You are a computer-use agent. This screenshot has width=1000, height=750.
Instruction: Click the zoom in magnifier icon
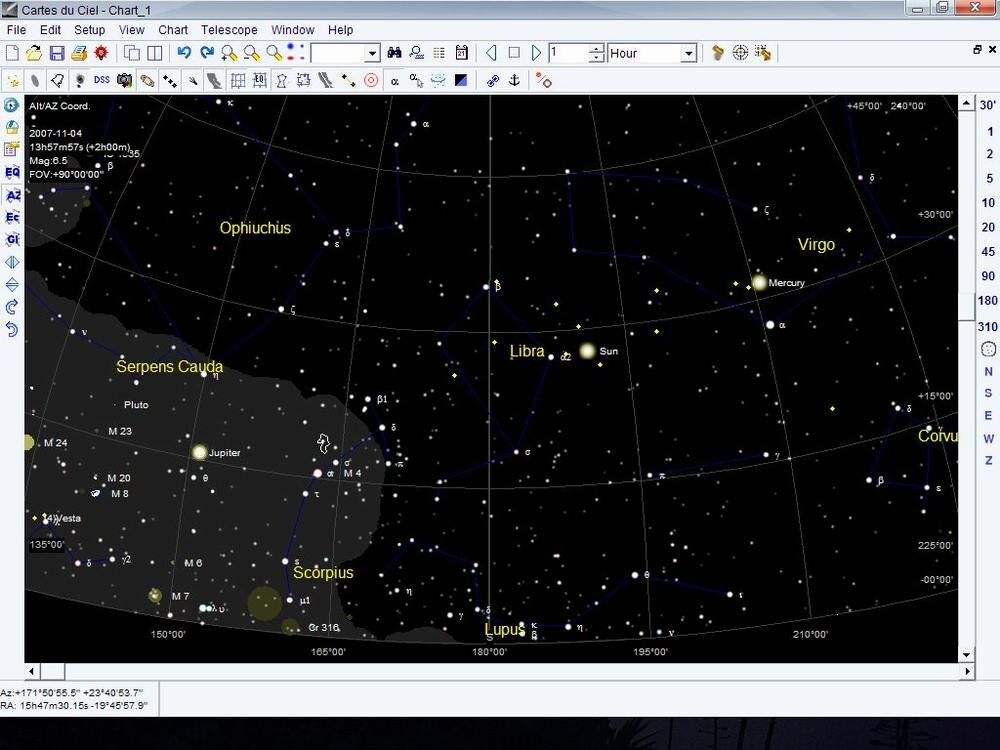pos(229,53)
